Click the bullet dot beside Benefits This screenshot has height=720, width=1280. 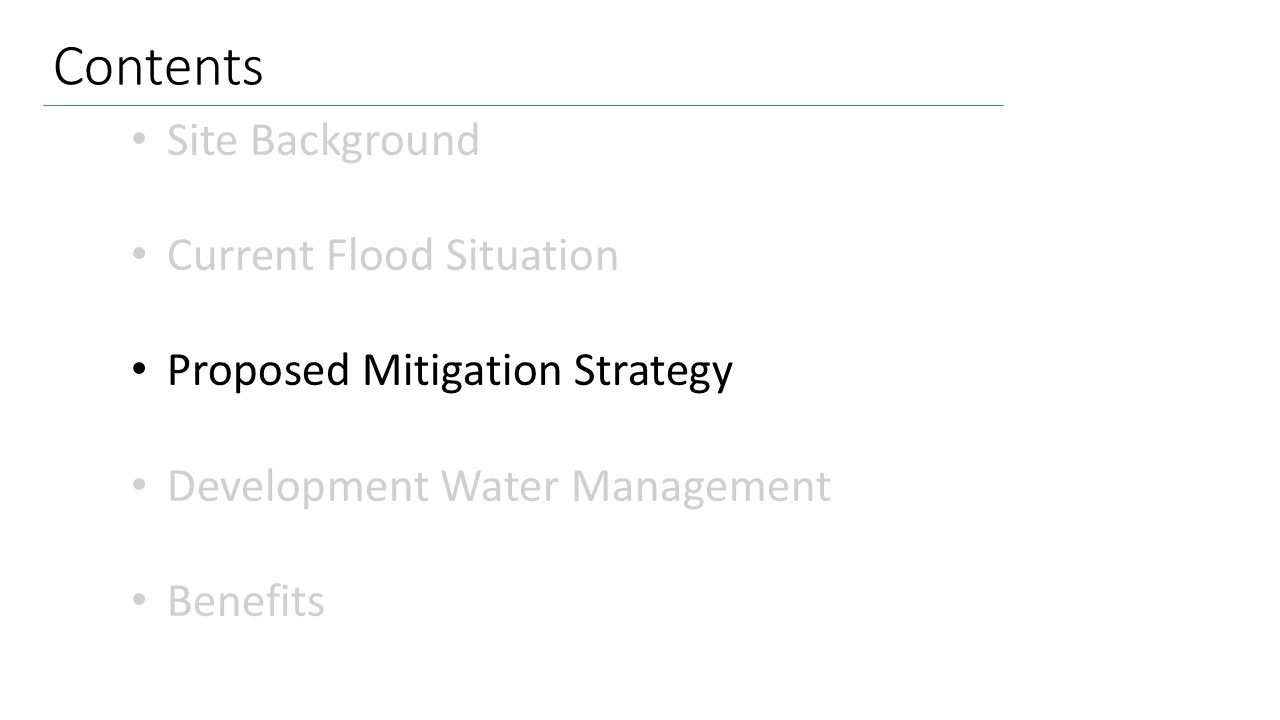coord(140,602)
